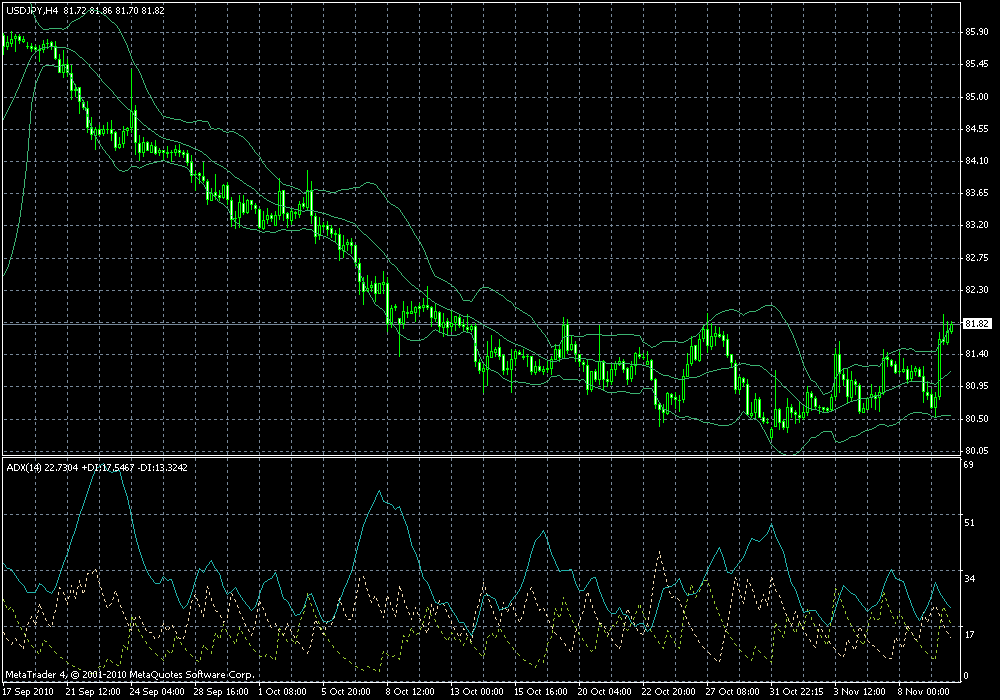Click the ADX scale value 34
This screenshot has width=1000, height=700.
(x=969, y=579)
